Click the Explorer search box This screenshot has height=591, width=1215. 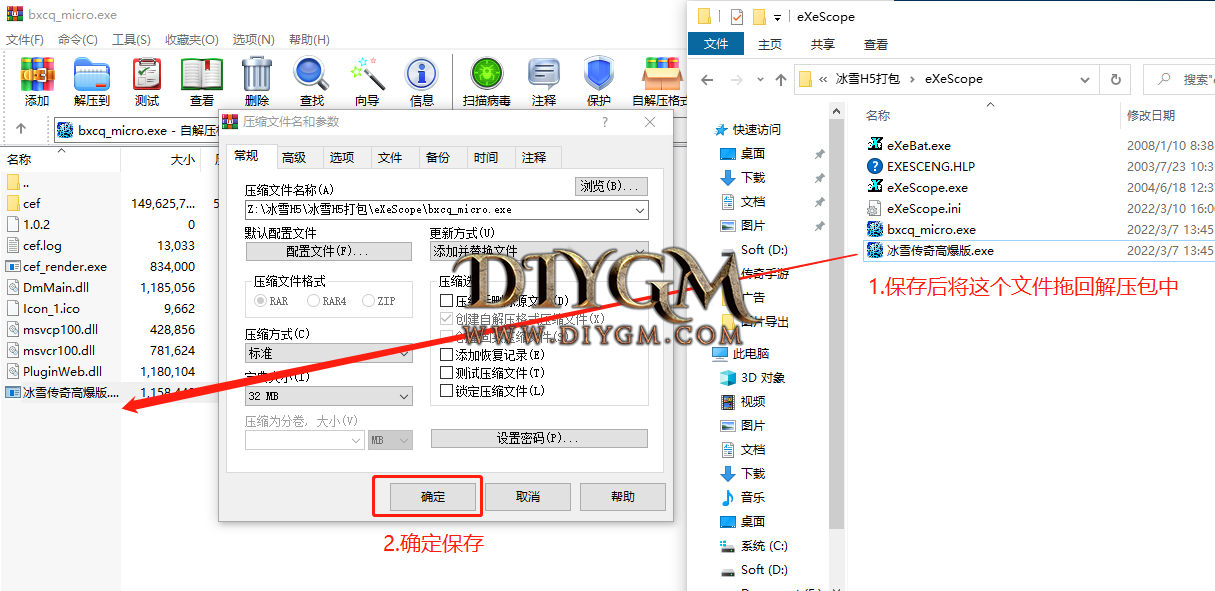(1180, 79)
